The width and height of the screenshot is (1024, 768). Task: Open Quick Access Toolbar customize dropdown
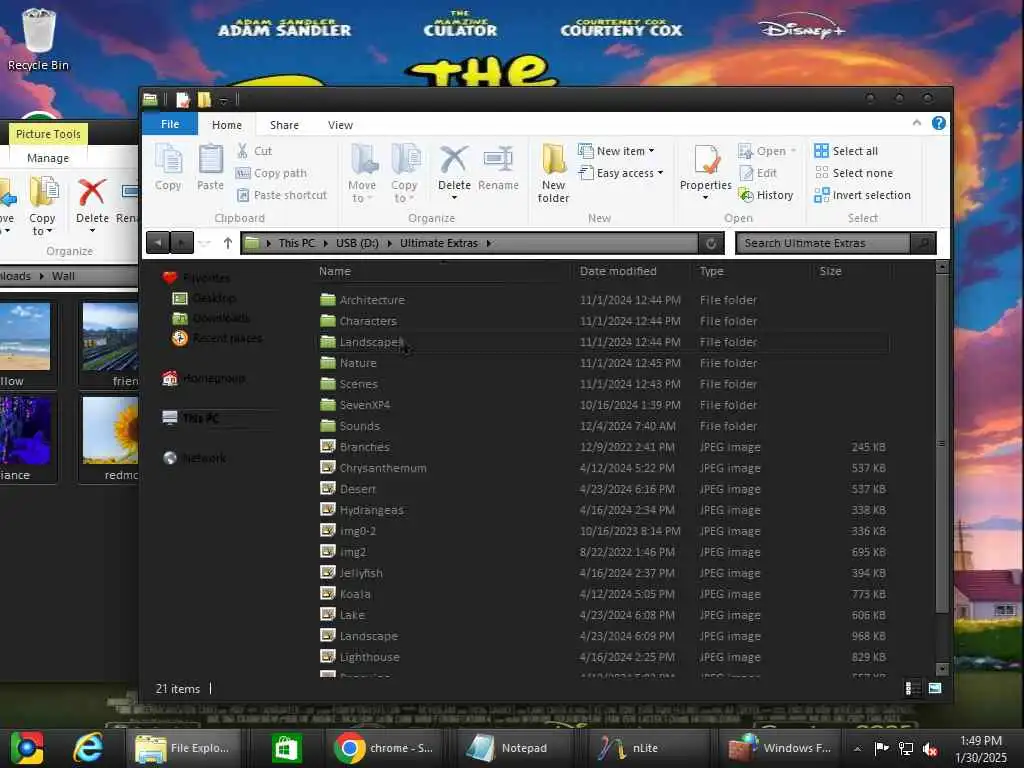coord(223,100)
